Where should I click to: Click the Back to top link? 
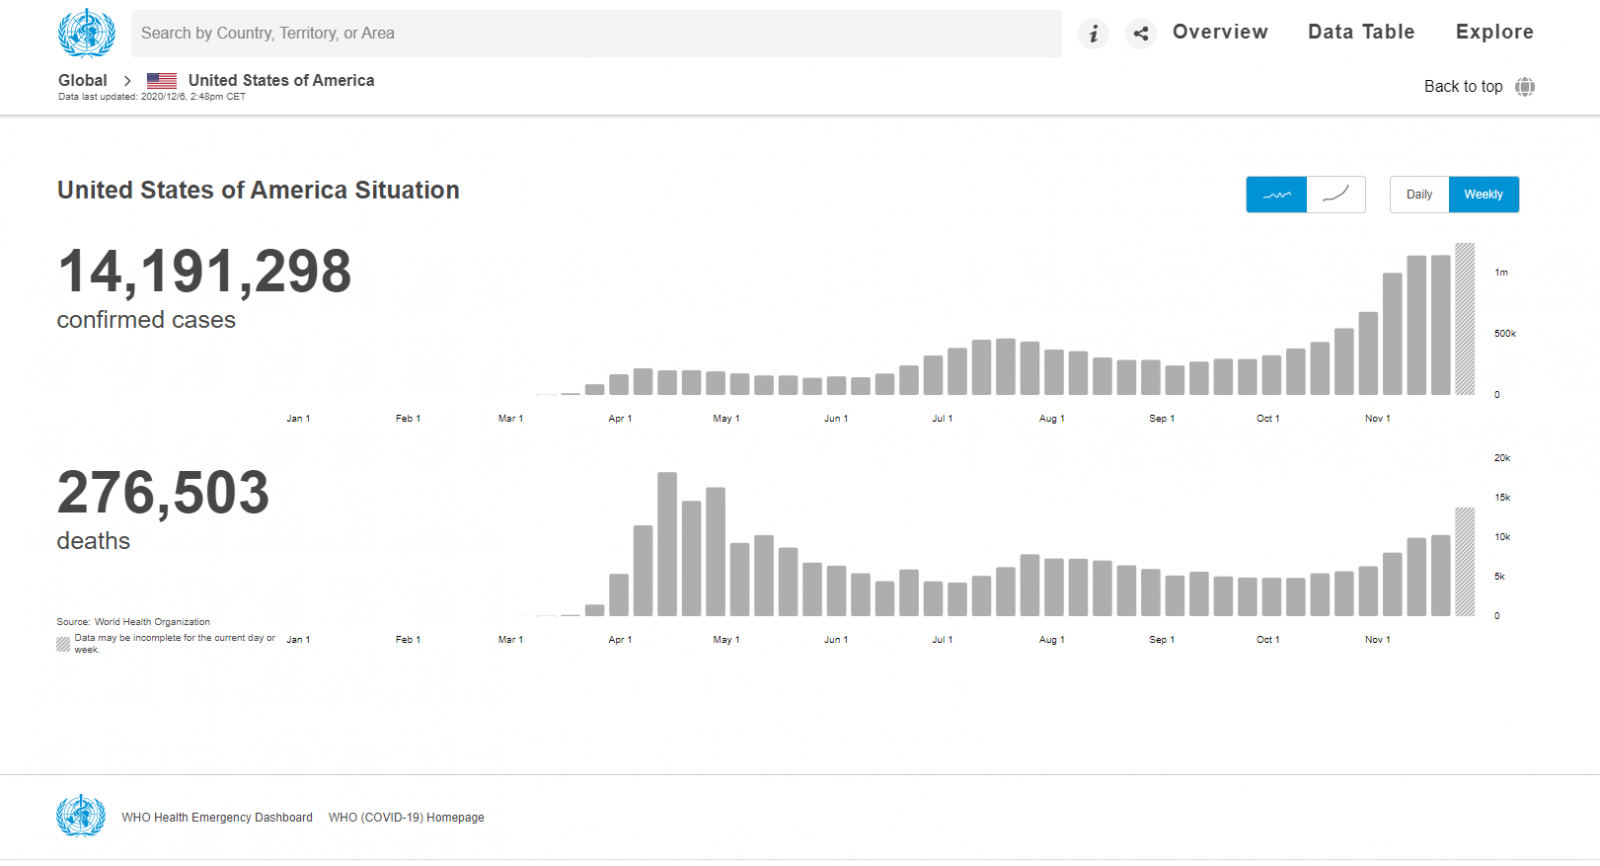pyautogui.click(x=1463, y=87)
